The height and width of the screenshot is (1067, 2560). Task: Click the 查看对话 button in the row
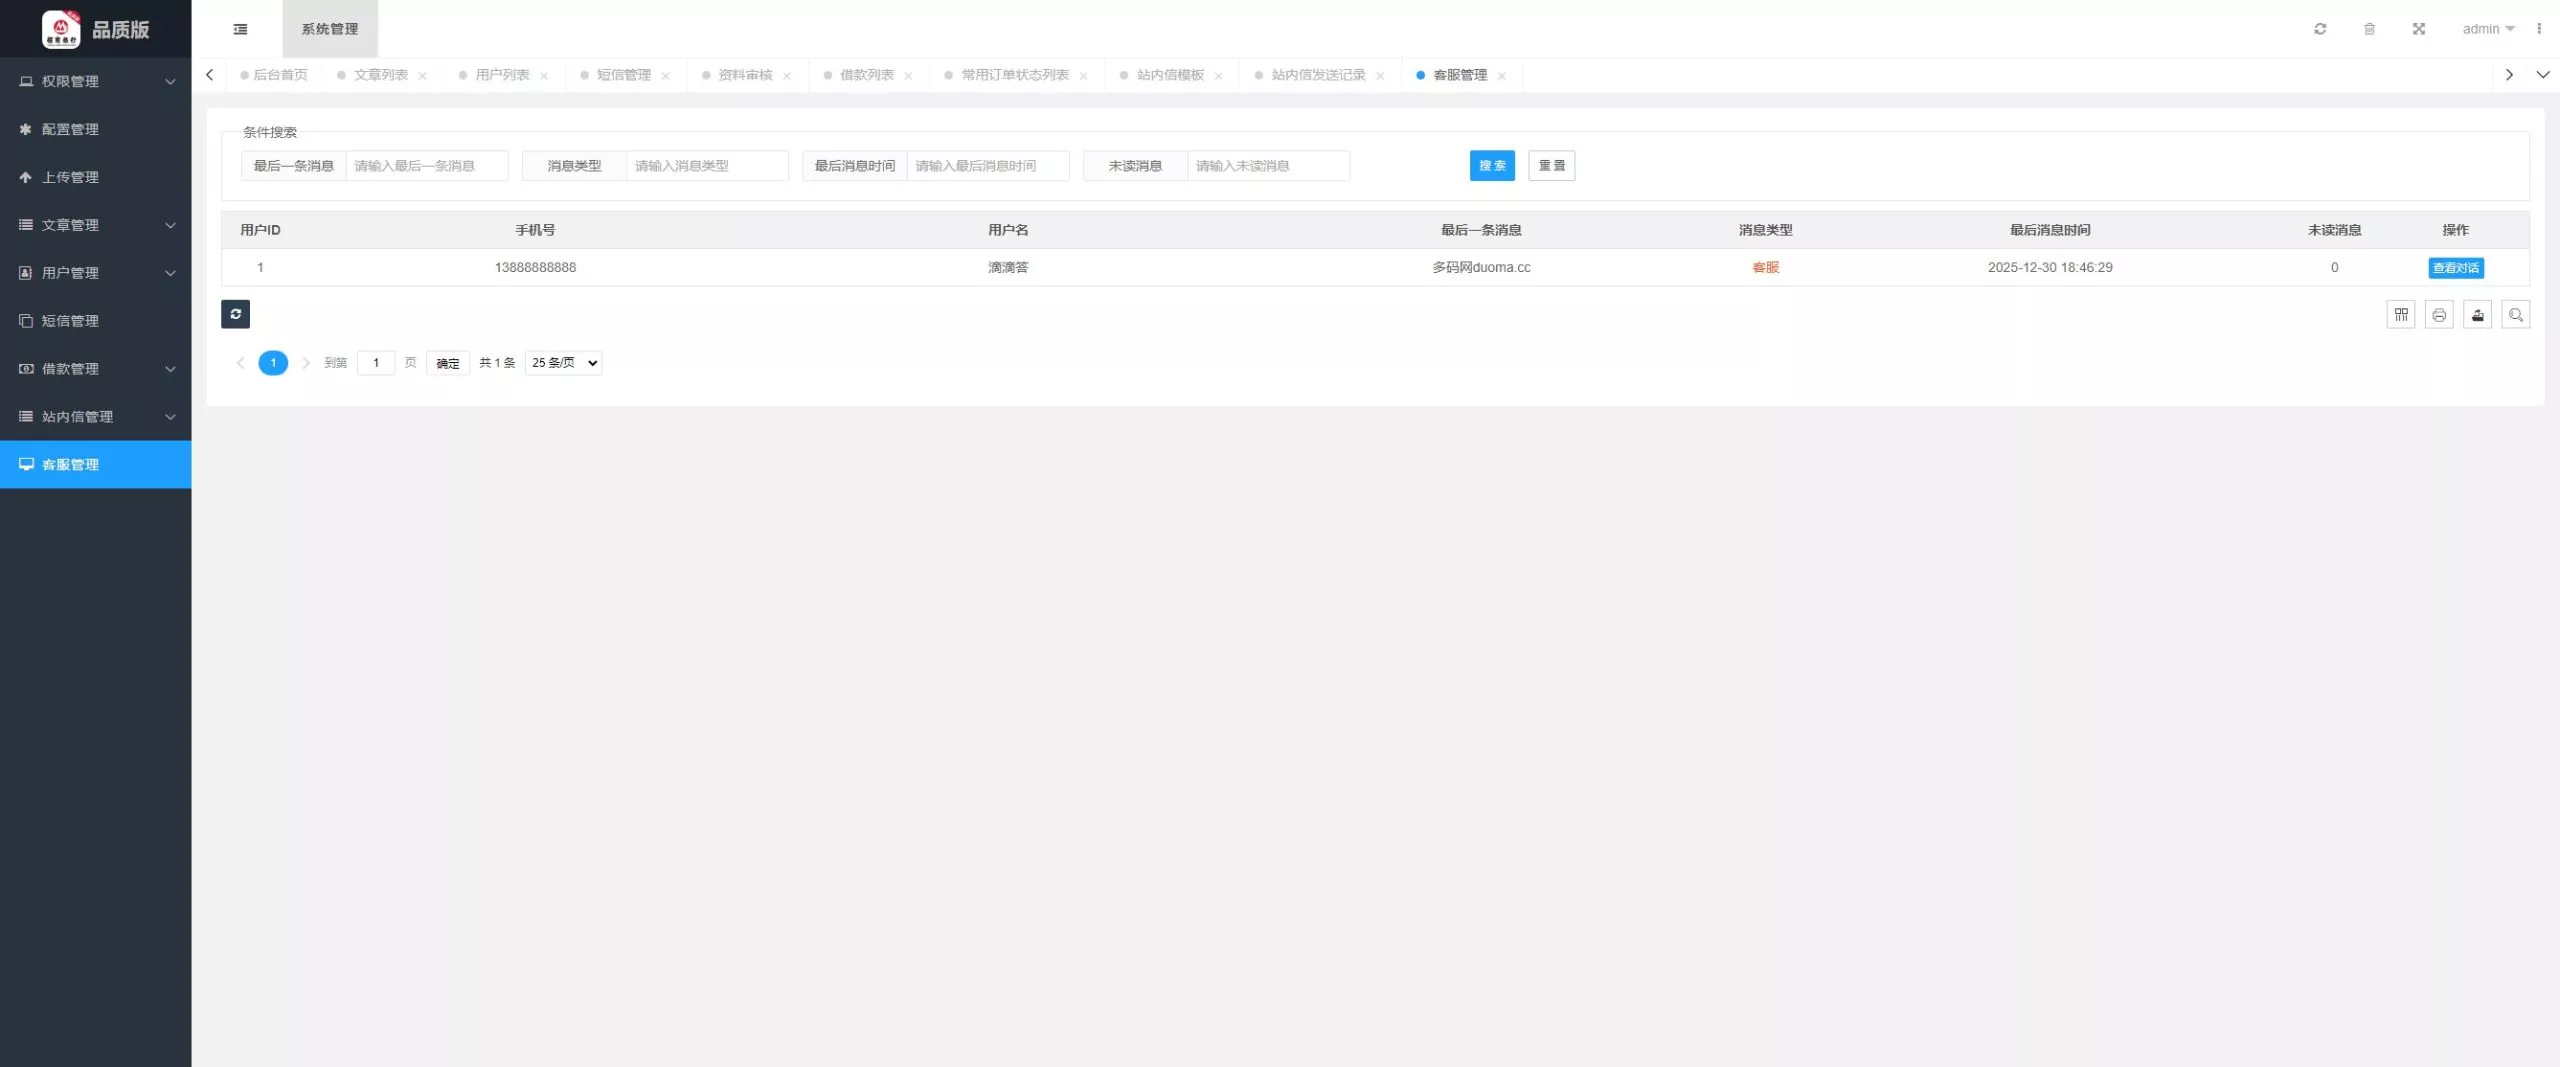pyautogui.click(x=2455, y=268)
